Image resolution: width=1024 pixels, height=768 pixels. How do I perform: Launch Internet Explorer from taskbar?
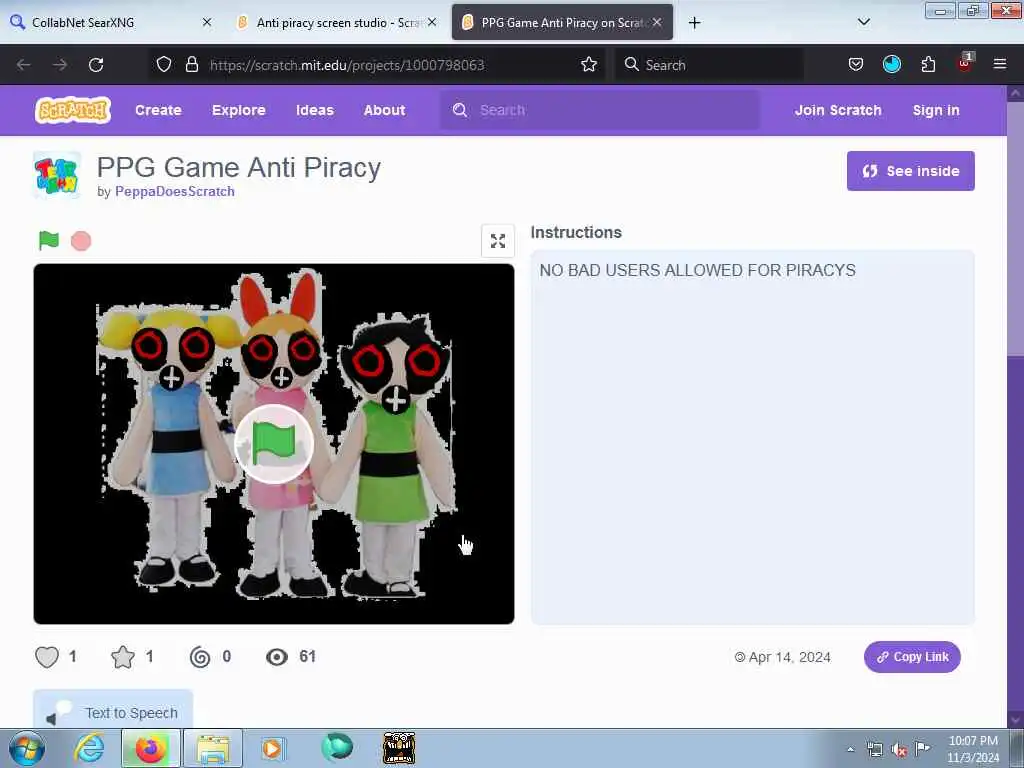coord(89,748)
